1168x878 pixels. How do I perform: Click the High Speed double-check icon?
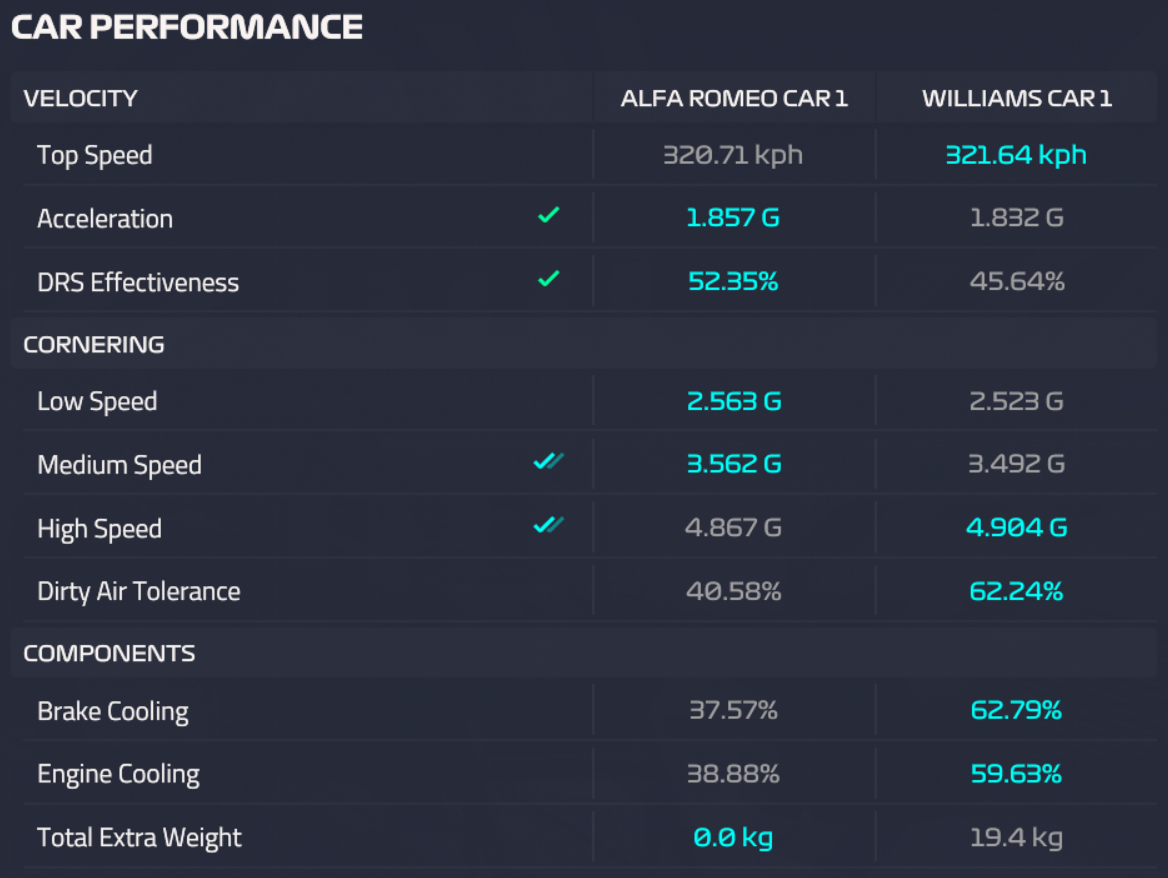(548, 525)
